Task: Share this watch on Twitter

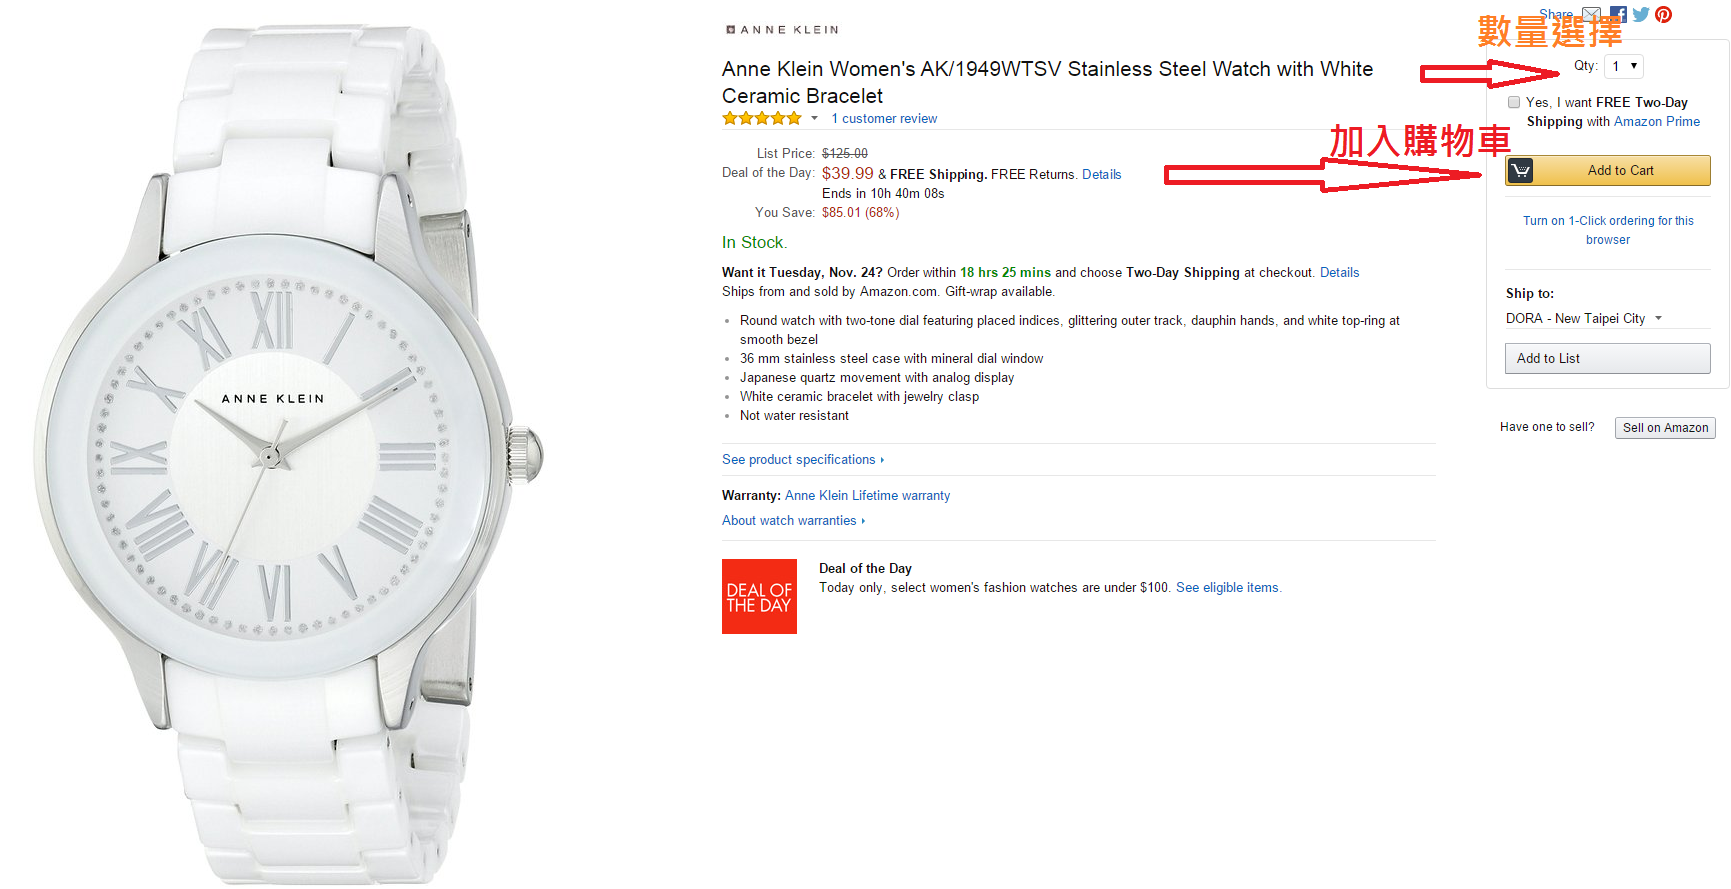Action: (1641, 15)
